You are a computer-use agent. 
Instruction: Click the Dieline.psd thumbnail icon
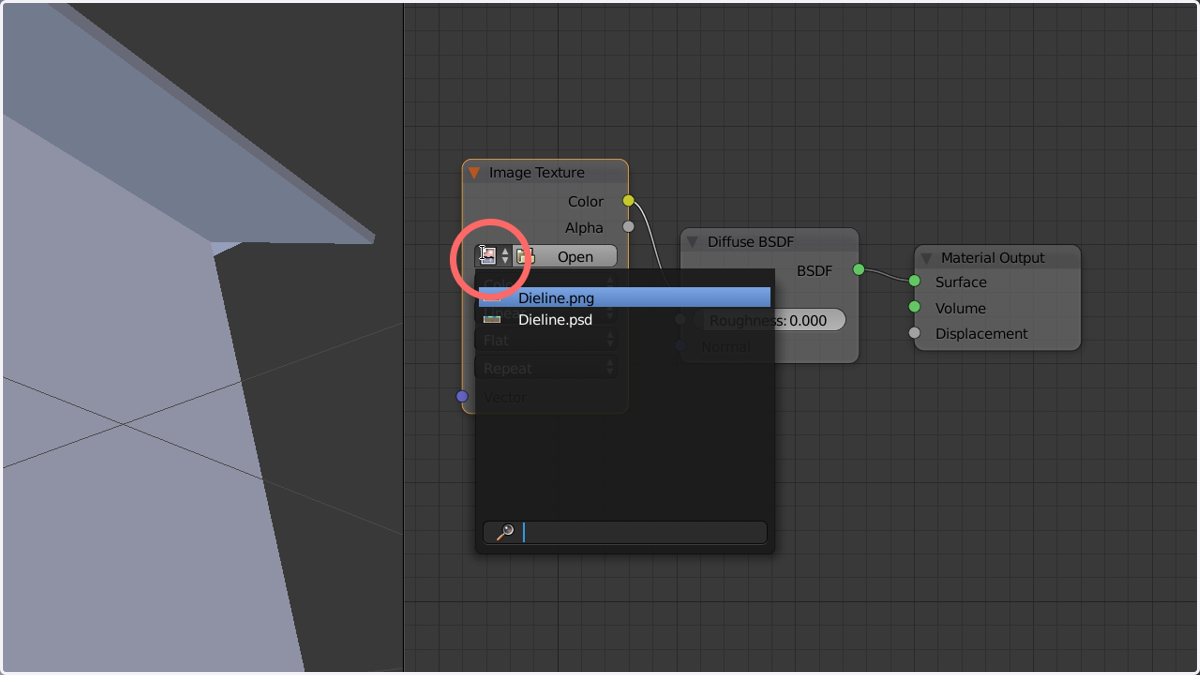point(492,320)
